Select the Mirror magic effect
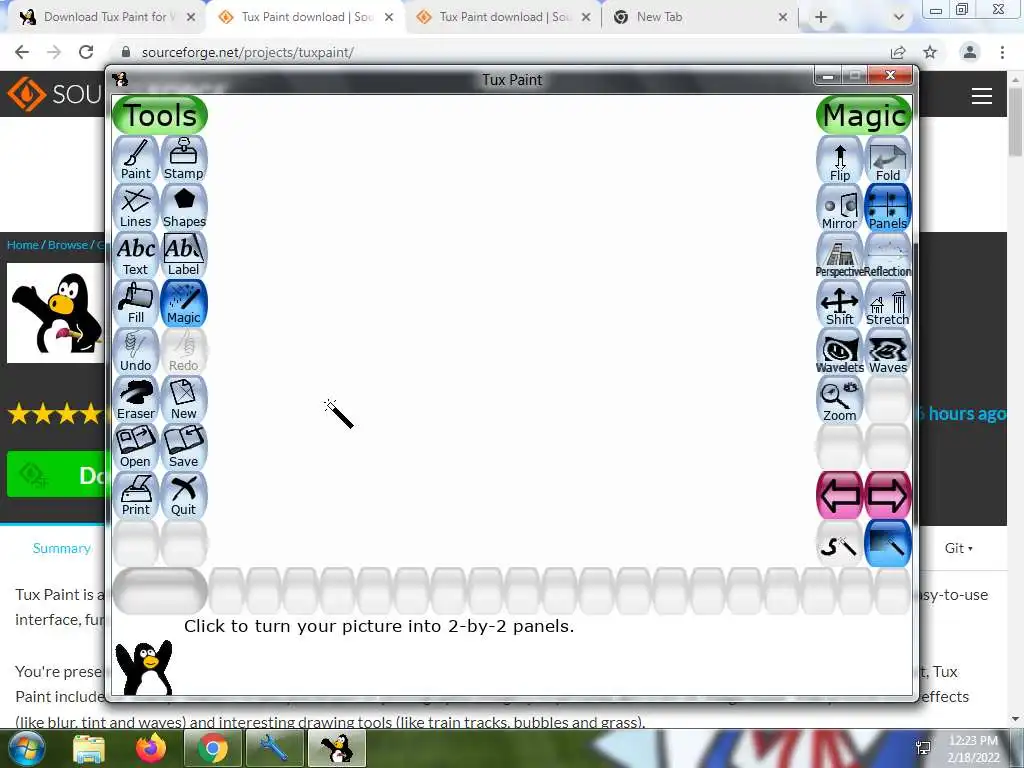The width and height of the screenshot is (1024, 768). pyautogui.click(x=840, y=208)
